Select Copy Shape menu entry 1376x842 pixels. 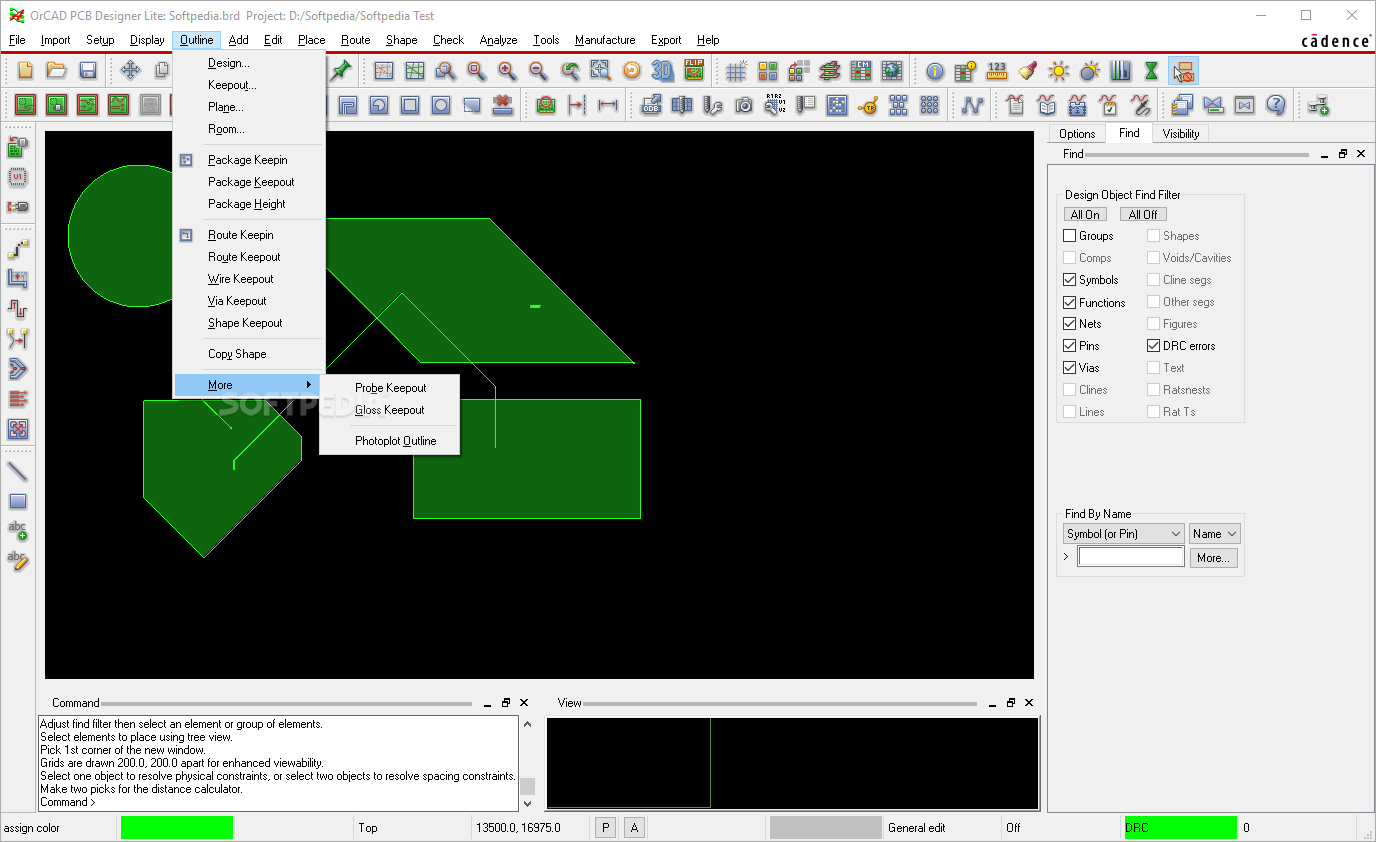pyautogui.click(x=237, y=354)
